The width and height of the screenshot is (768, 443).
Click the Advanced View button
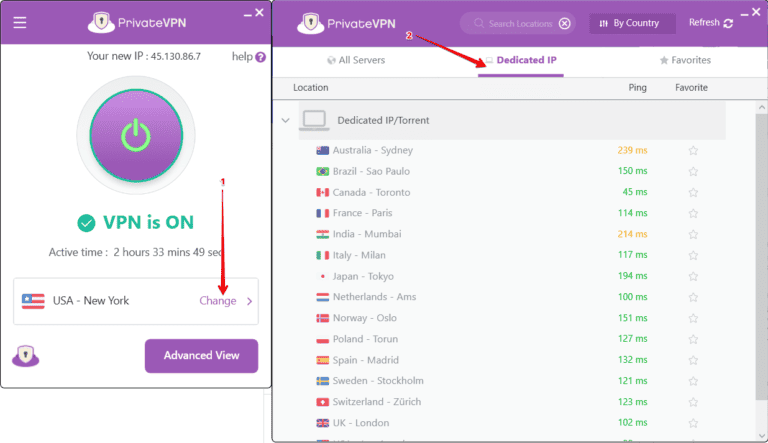pos(201,355)
